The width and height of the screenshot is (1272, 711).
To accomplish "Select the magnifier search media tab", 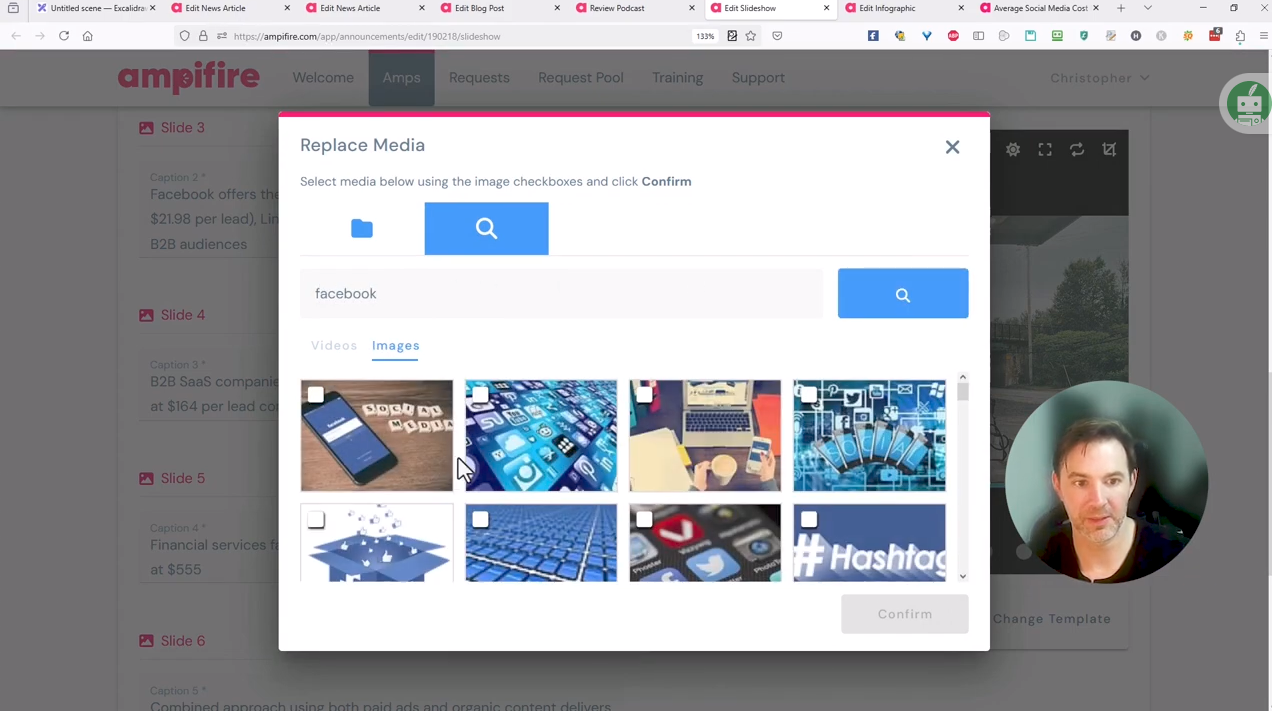I will coord(486,229).
